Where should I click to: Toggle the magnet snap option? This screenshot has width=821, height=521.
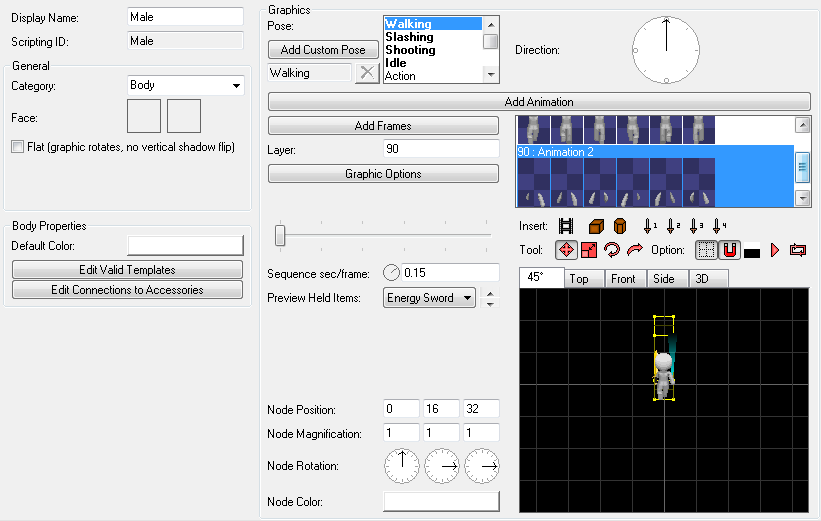(x=729, y=250)
